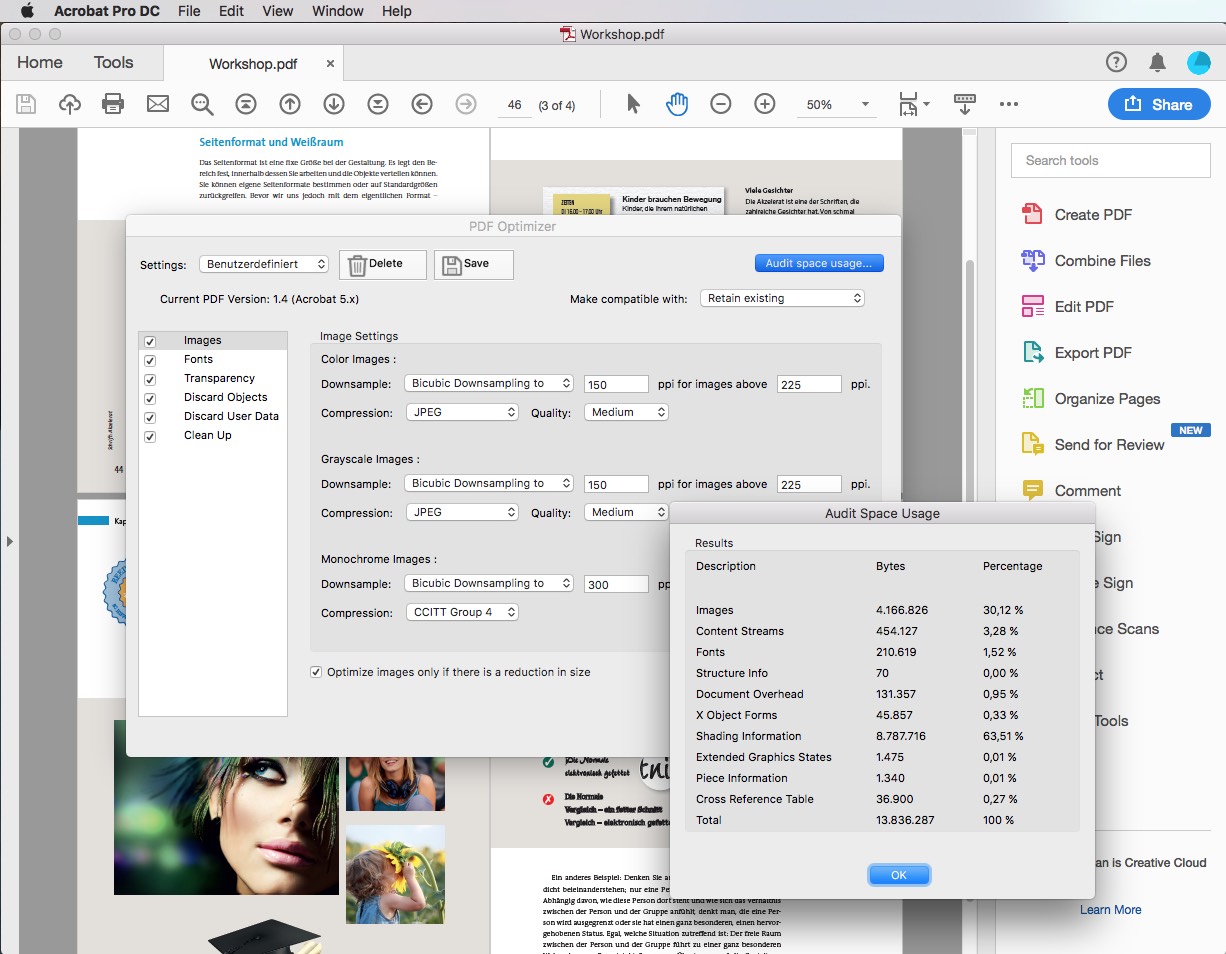Open the Window menu
This screenshot has height=954, width=1226.
tap(337, 11)
